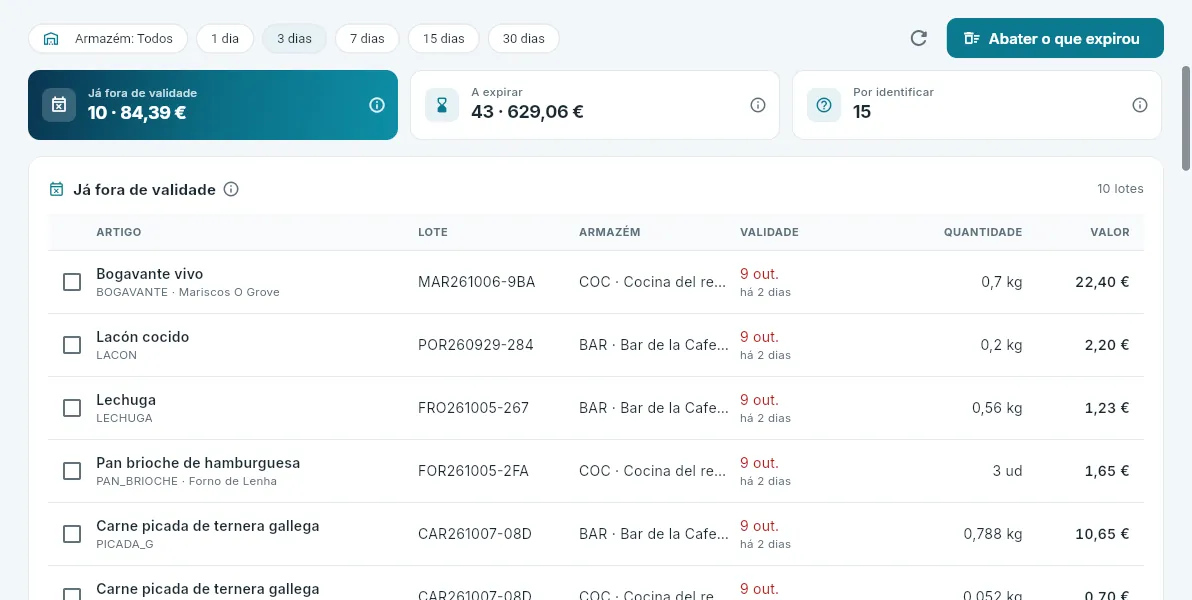Open the Armazém: Todos filter dropdown
Image resolution: width=1192 pixels, height=600 pixels.
tap(108, 38)
